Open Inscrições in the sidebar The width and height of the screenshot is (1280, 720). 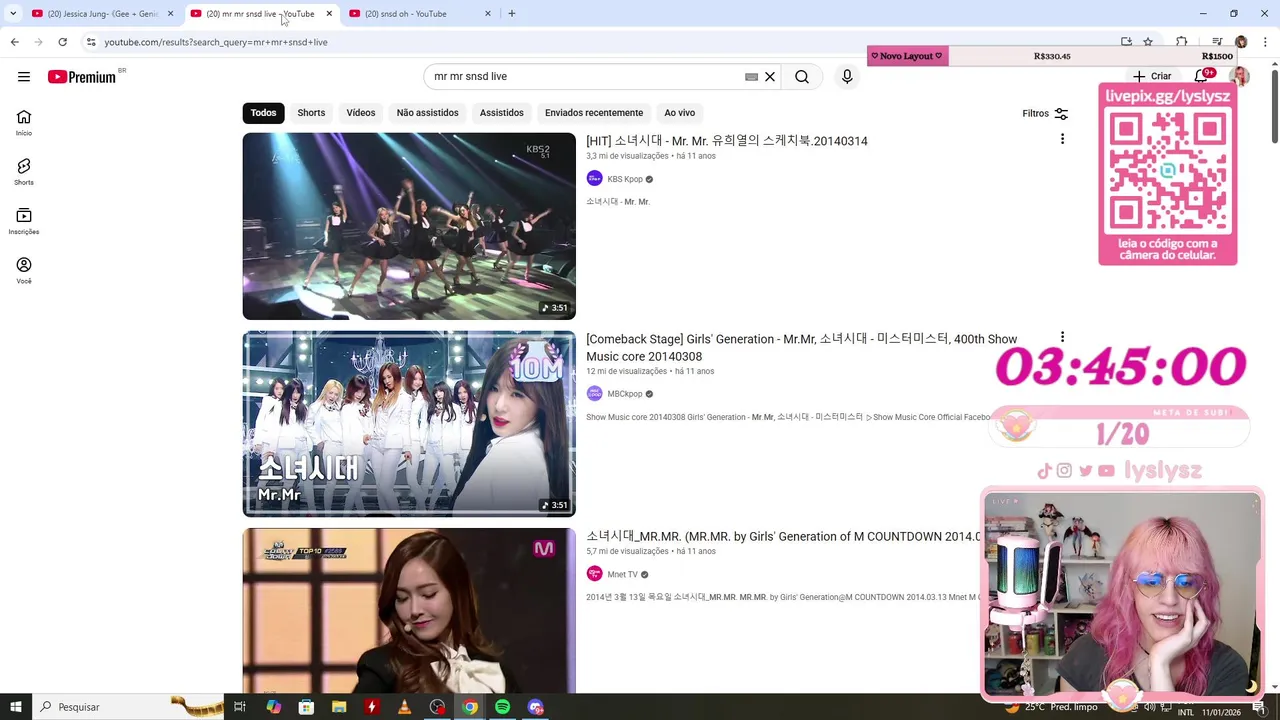24,221
